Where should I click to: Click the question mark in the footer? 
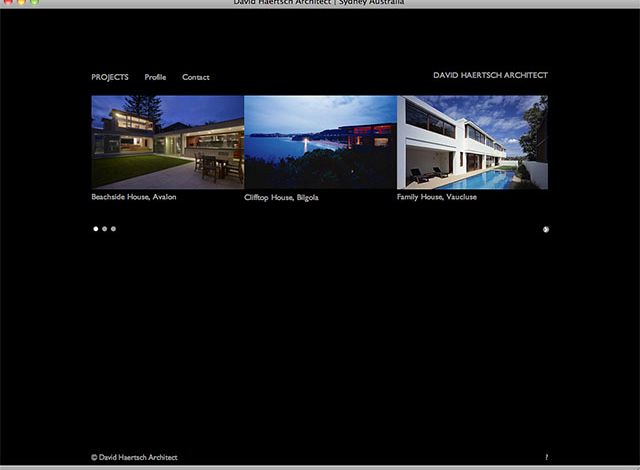click(547, 457)
